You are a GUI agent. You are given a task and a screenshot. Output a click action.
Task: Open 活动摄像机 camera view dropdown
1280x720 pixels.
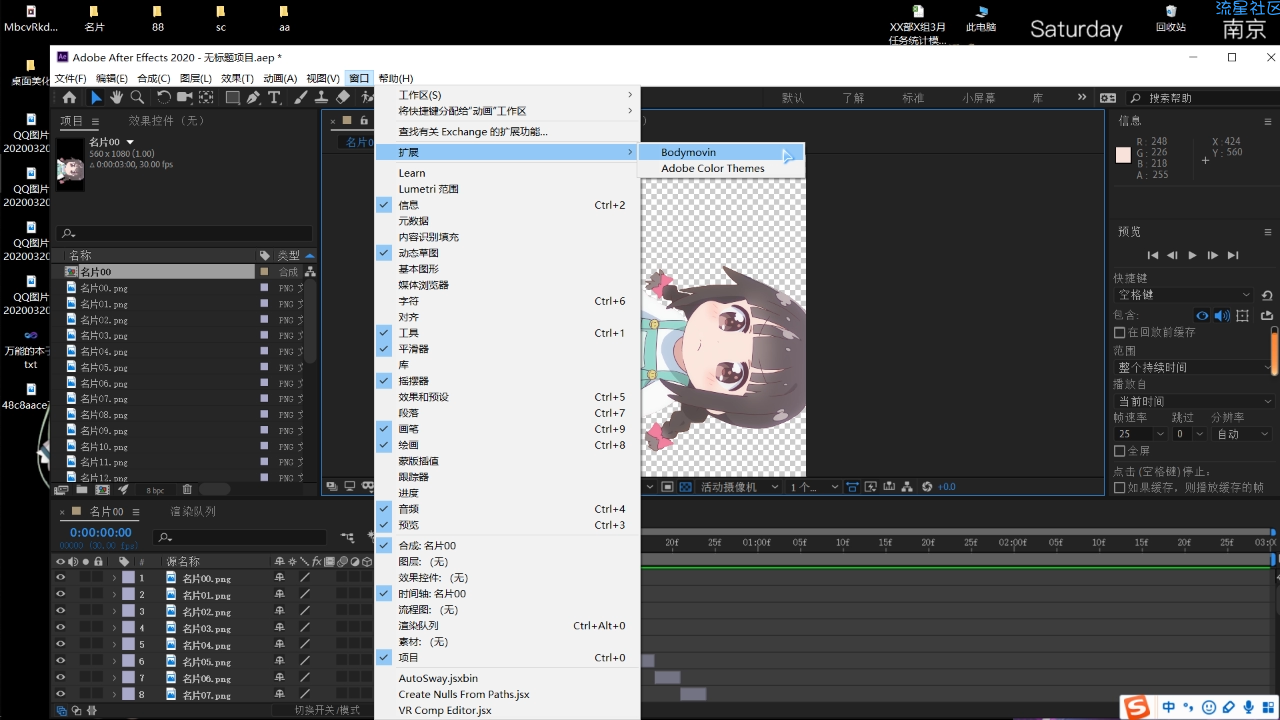741,487
